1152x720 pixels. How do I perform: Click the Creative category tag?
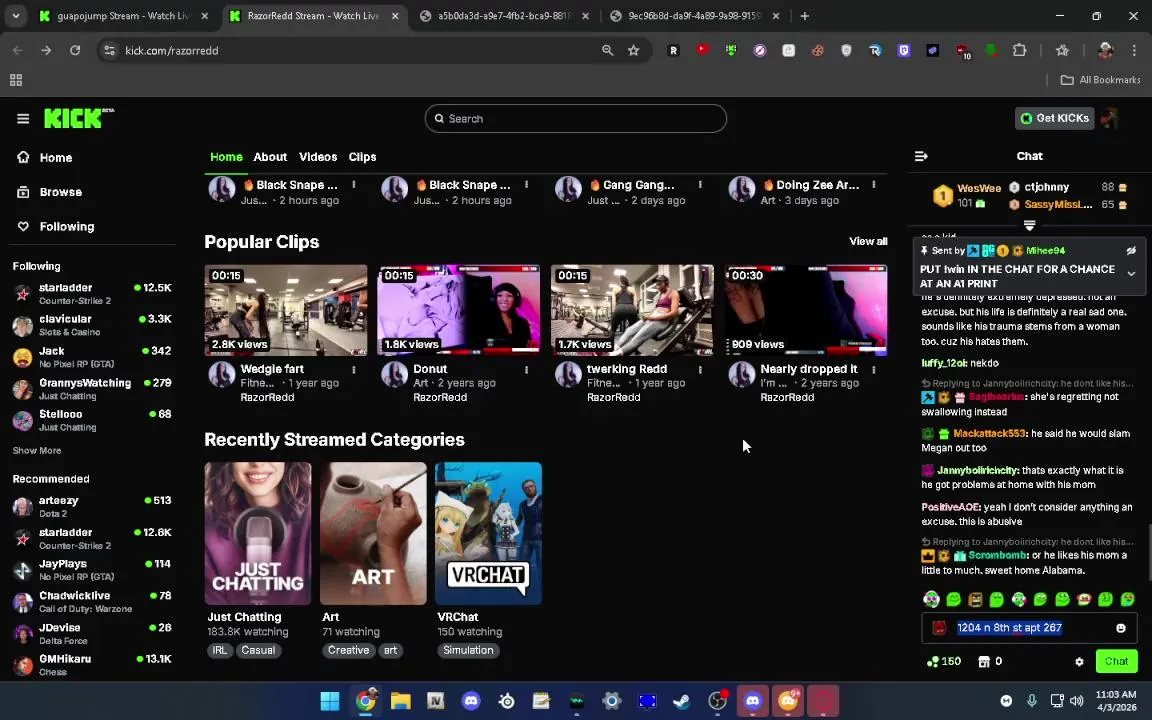348,650
